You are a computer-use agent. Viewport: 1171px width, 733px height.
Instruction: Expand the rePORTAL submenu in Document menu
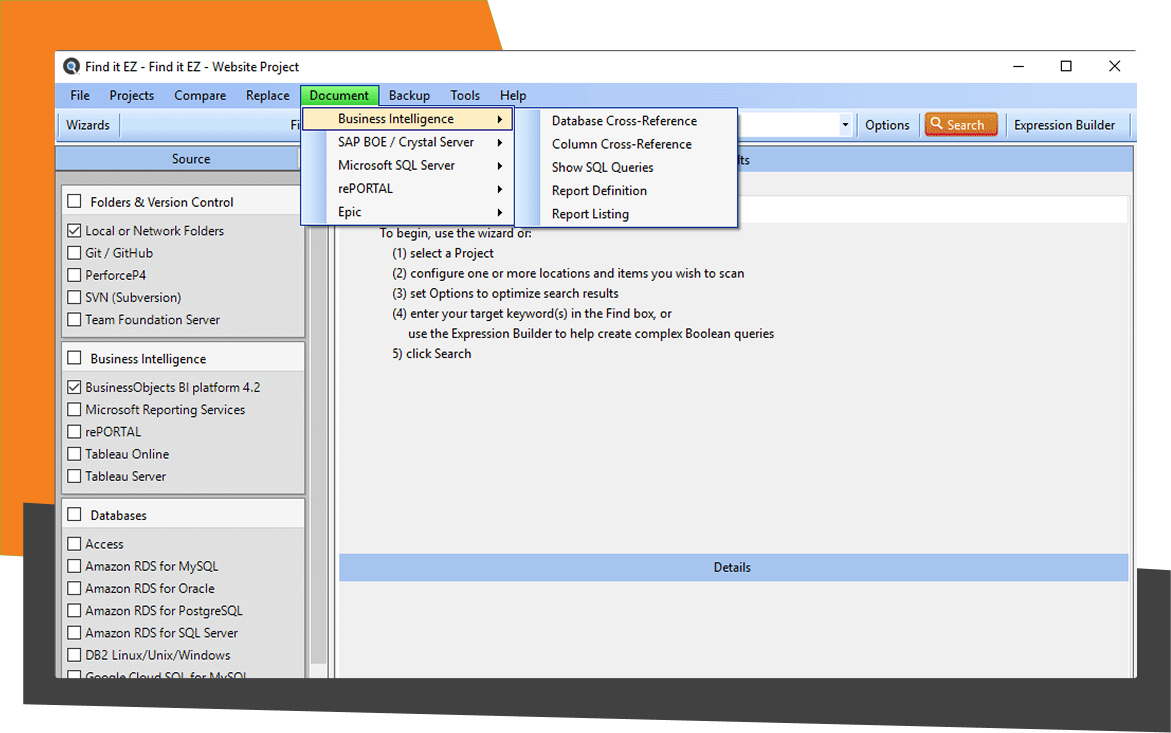[407, 188]
